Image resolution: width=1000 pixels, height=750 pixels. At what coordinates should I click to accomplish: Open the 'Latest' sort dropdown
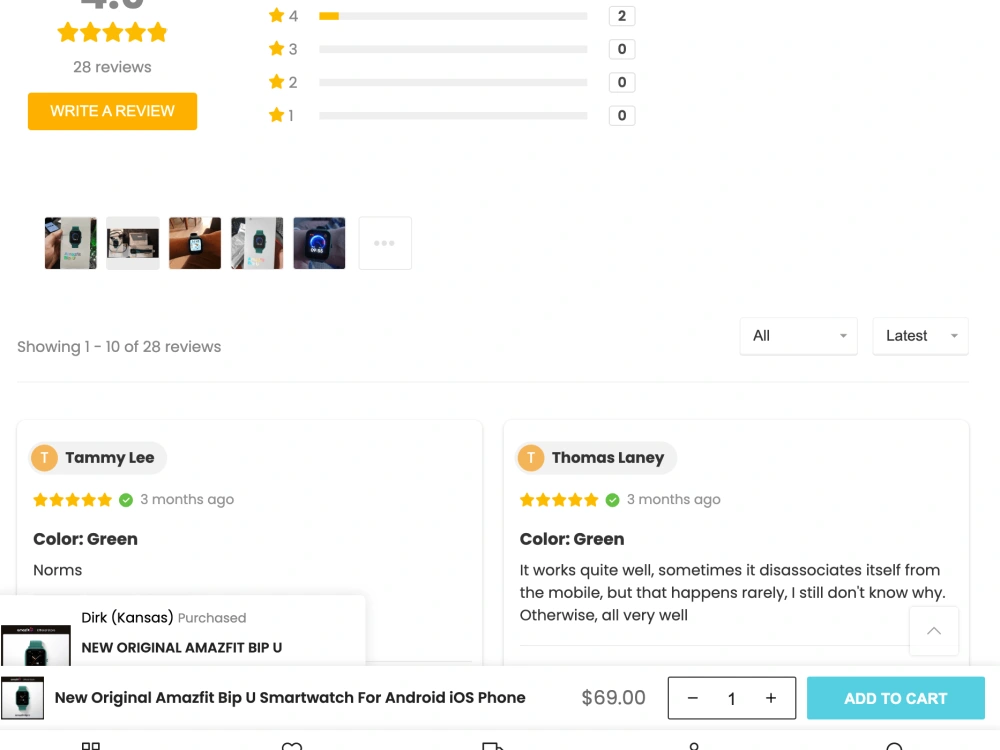click(920, 336)
